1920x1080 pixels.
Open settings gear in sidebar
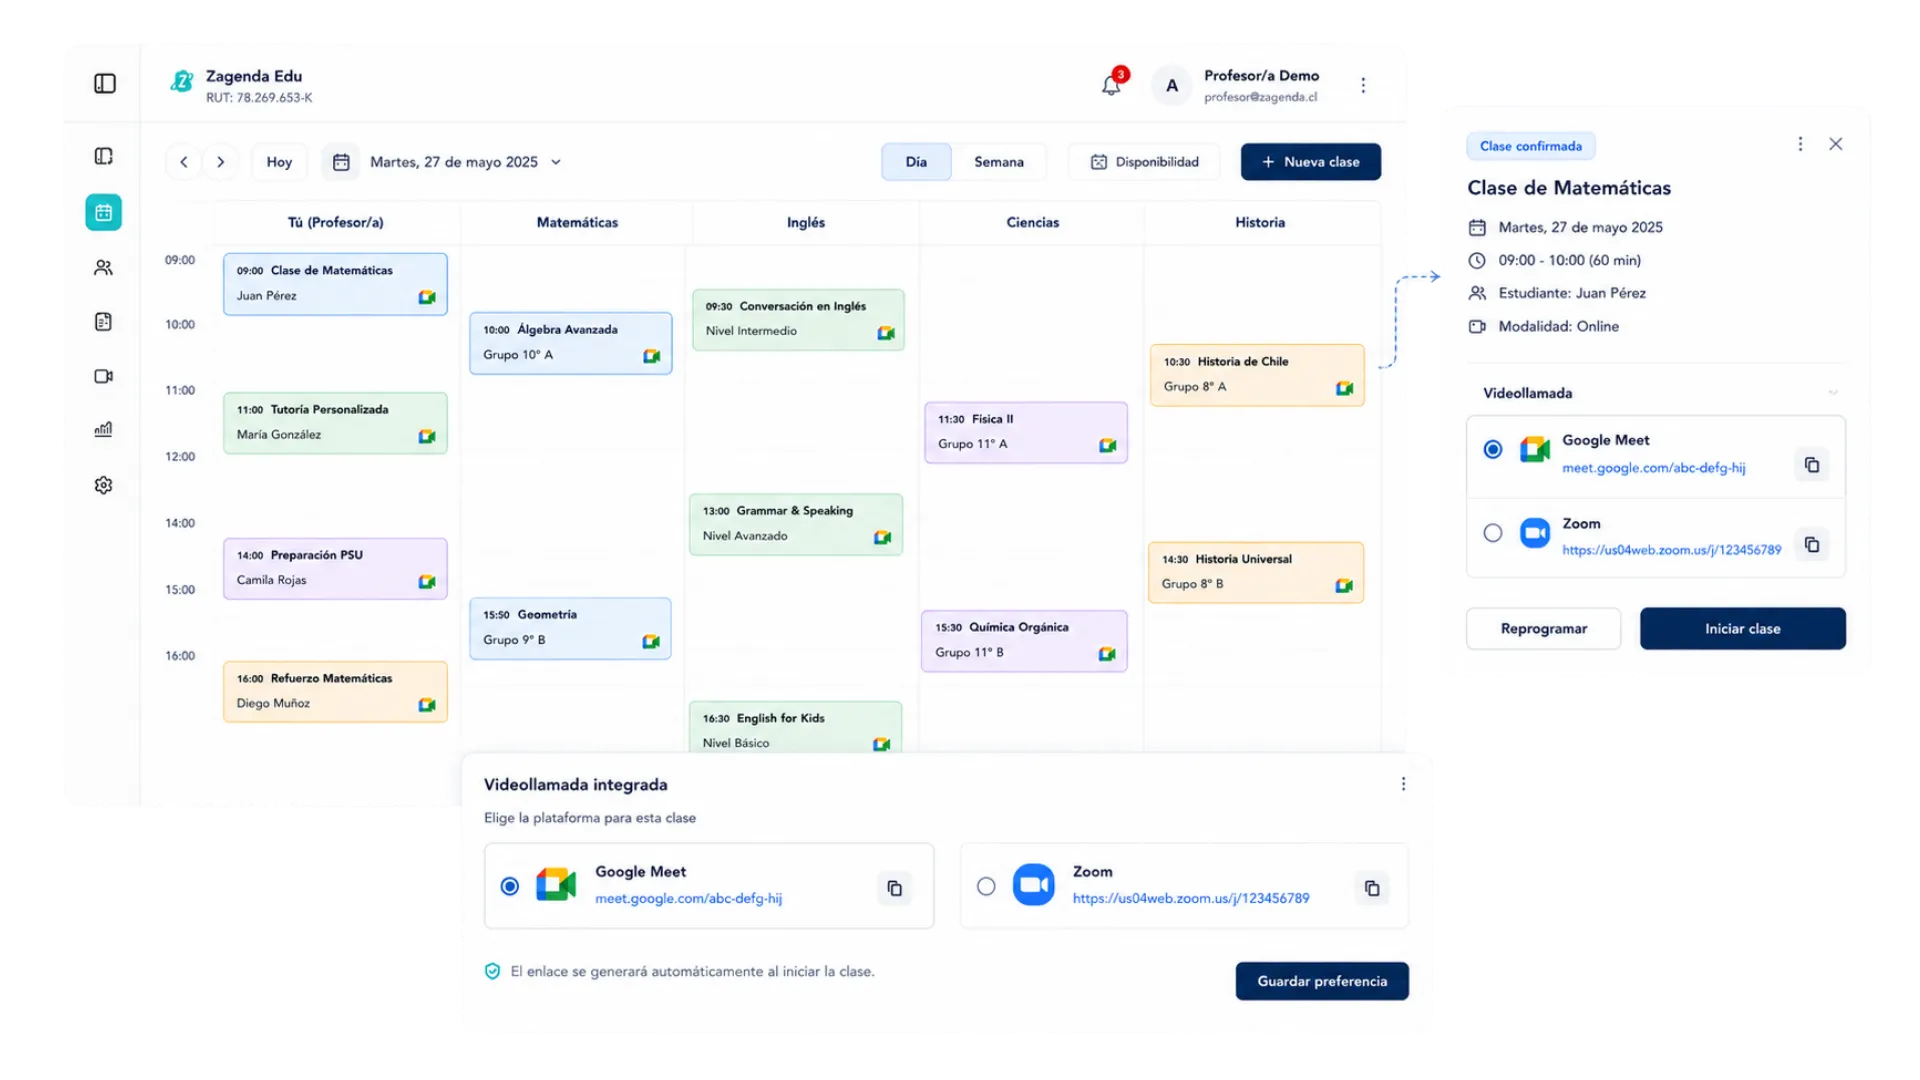(104, 485)
